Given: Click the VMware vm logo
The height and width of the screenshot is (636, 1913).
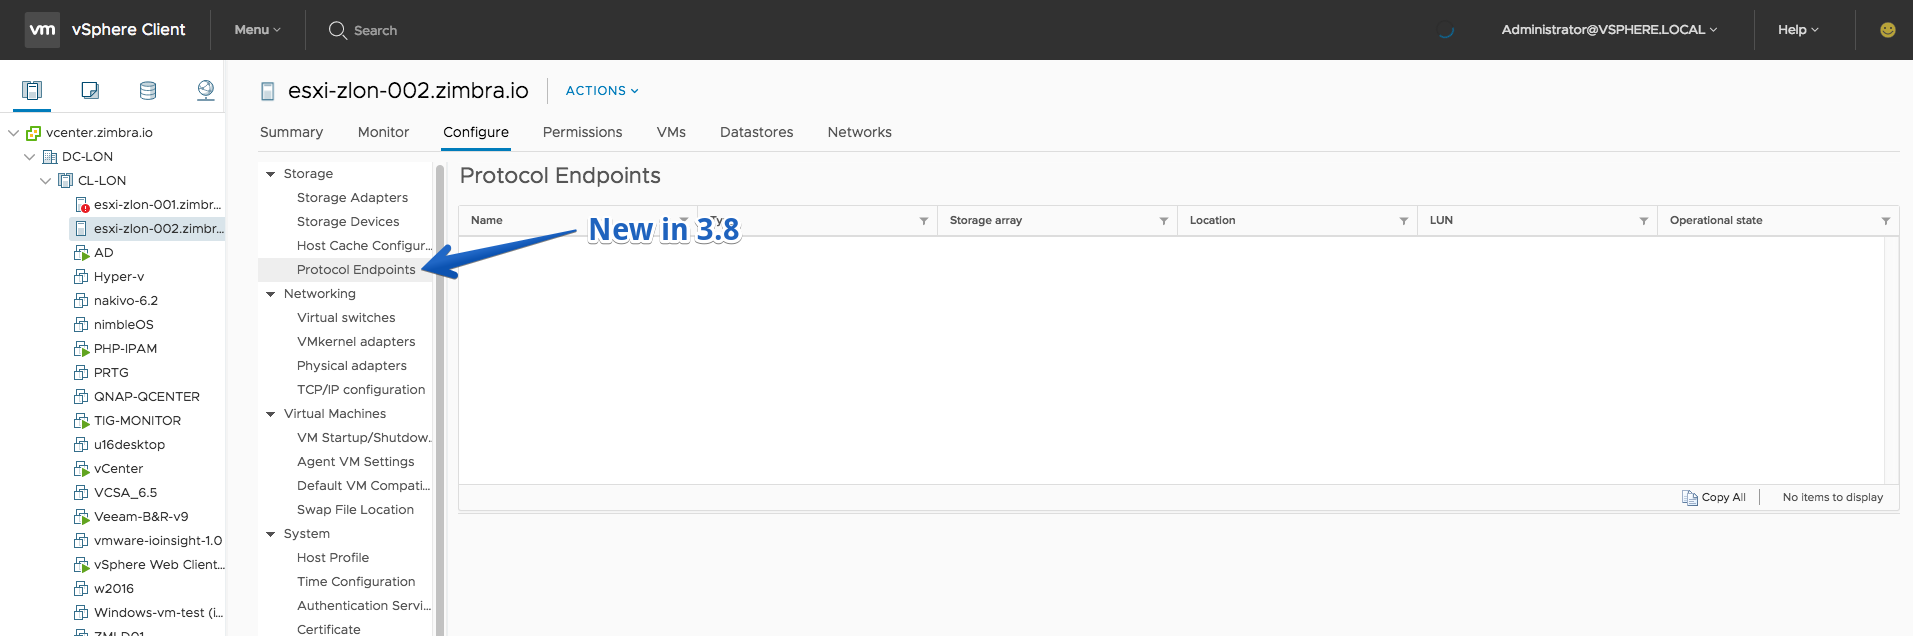Looking at the screenshot, I should pos(42,30).
